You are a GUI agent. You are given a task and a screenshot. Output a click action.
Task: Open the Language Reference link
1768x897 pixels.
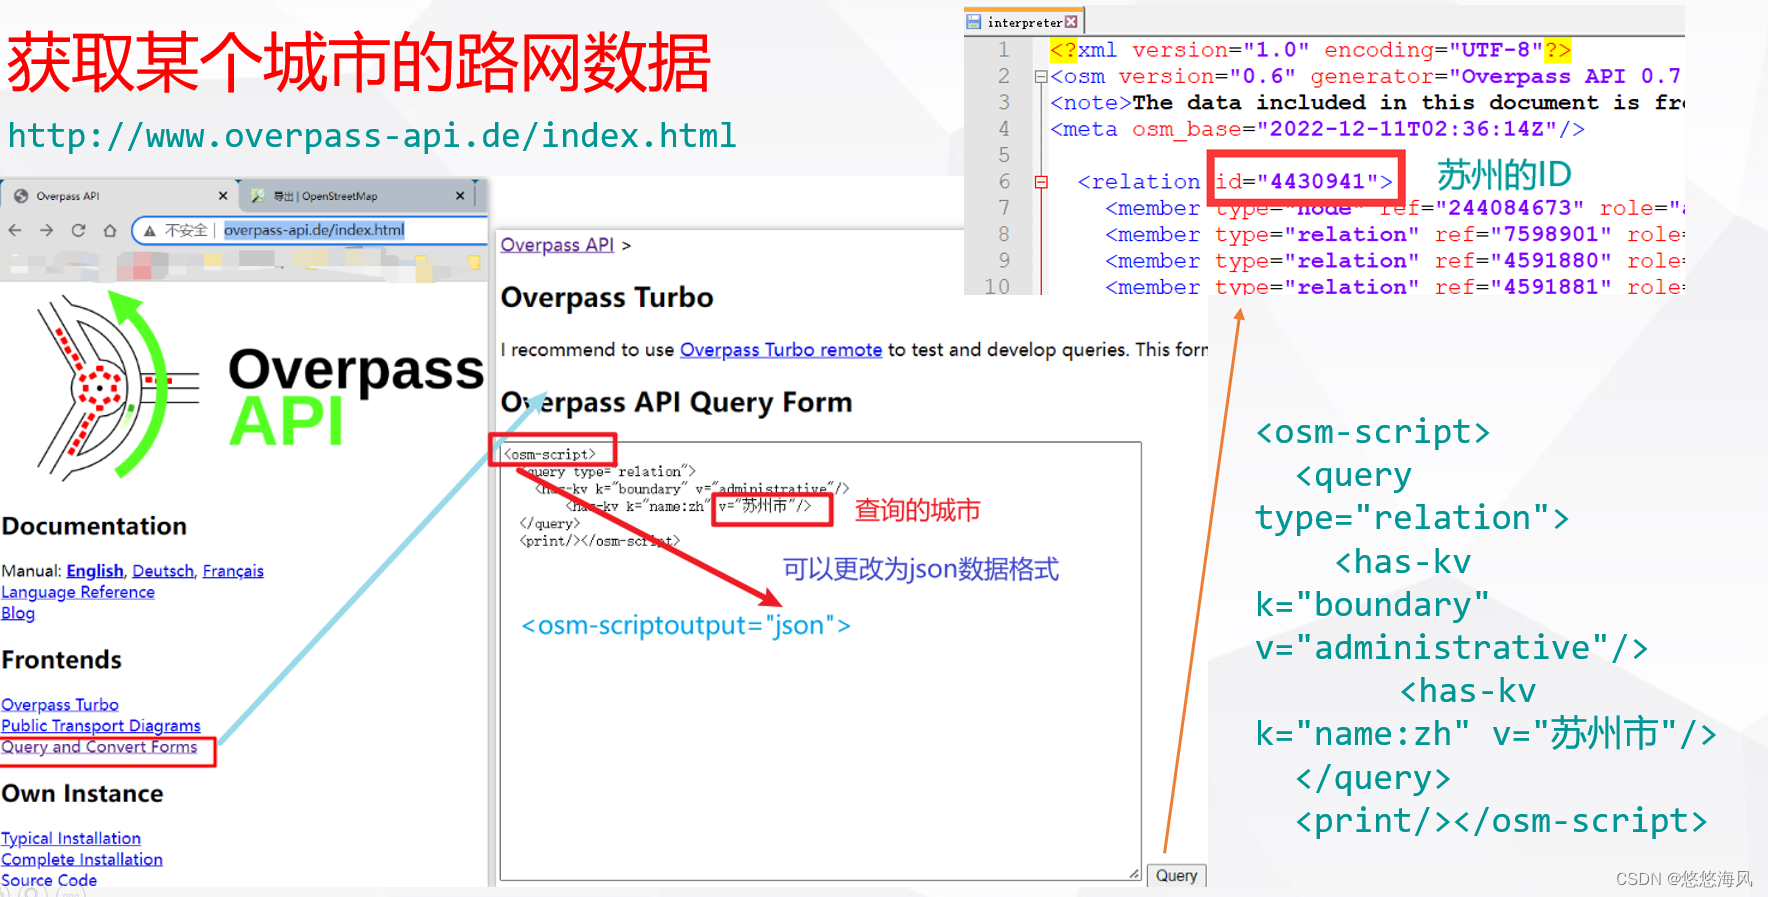pos(78,592)
